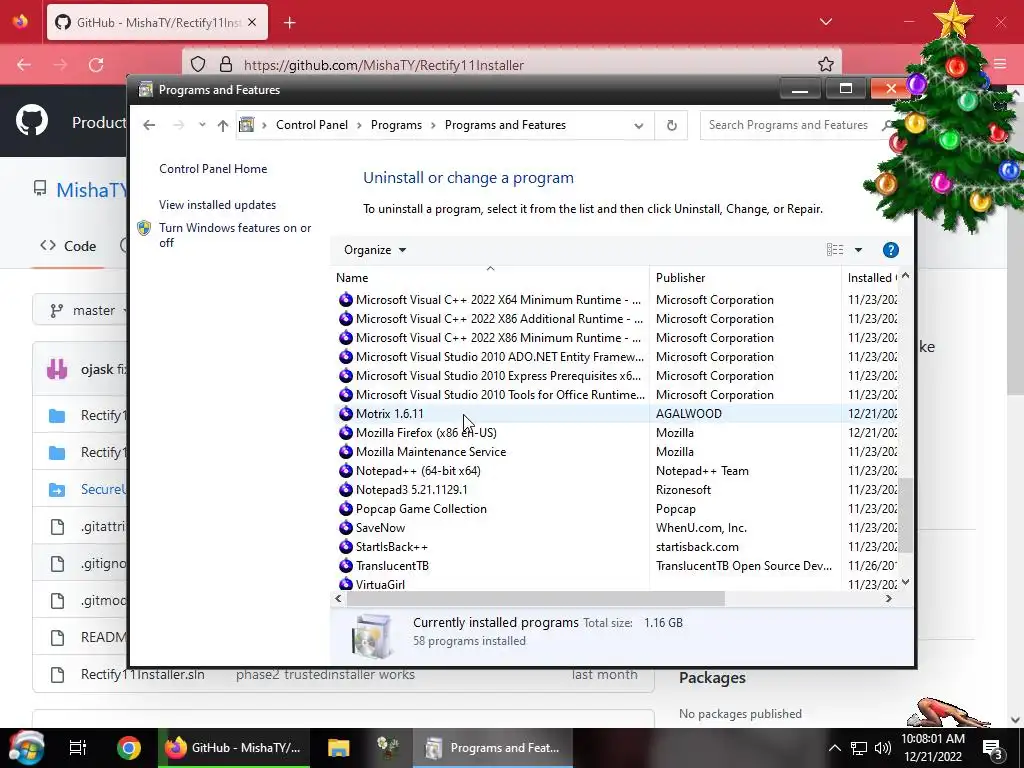Click Control Panel in the breadcrumb
Screen dimensions: 1024x768
point(312,125)
